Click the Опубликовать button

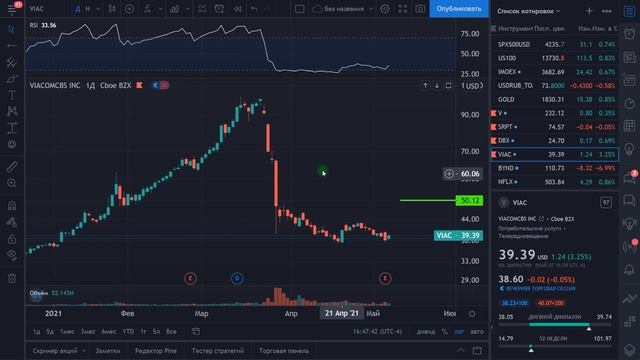pos(459,9)
